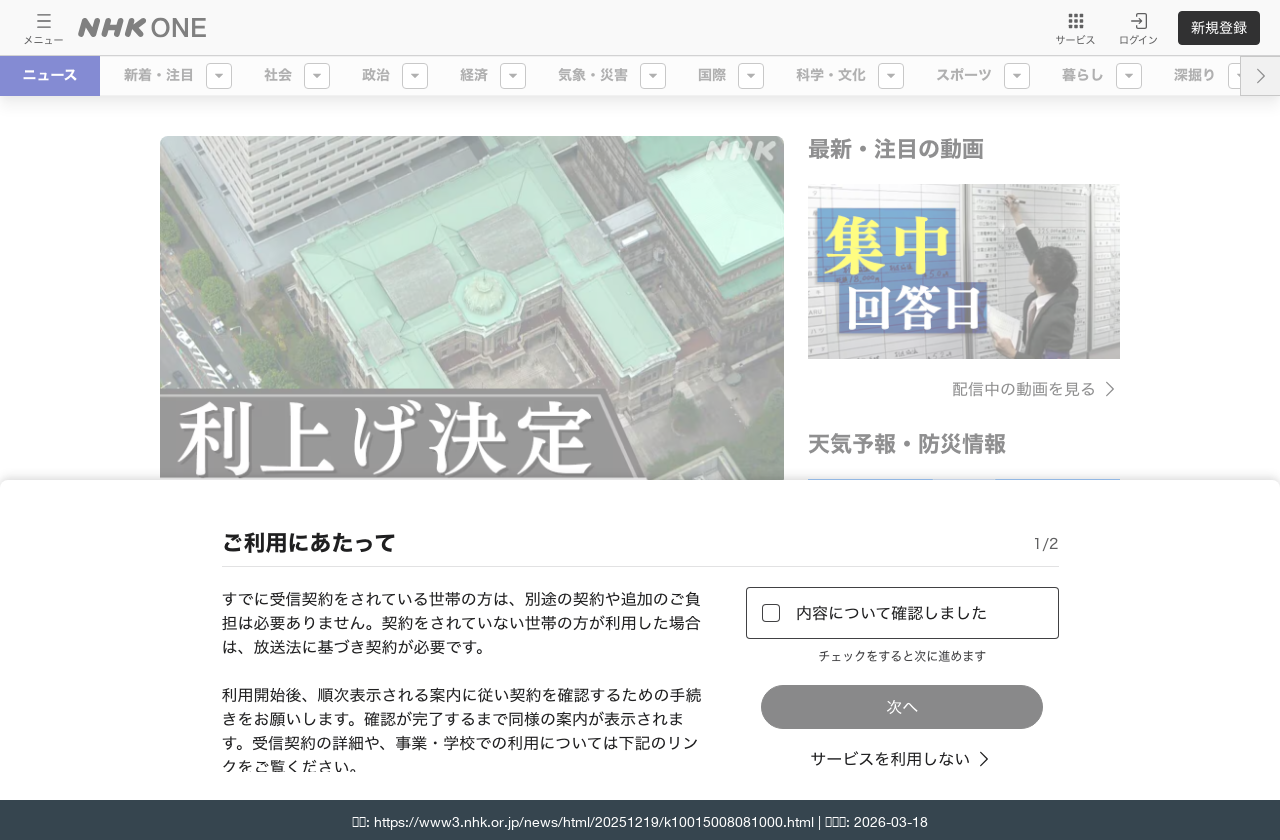Select the ニュース tab
Image resolution: width=1280 pixels, height=840 pixels.
pyautogui.click(x=50, y=74)
